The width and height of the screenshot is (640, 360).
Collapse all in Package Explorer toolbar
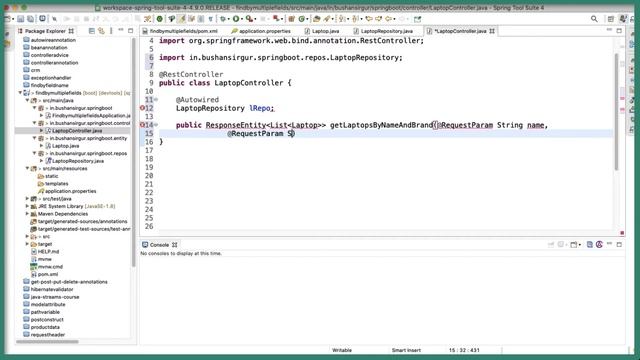click(91, 31)
